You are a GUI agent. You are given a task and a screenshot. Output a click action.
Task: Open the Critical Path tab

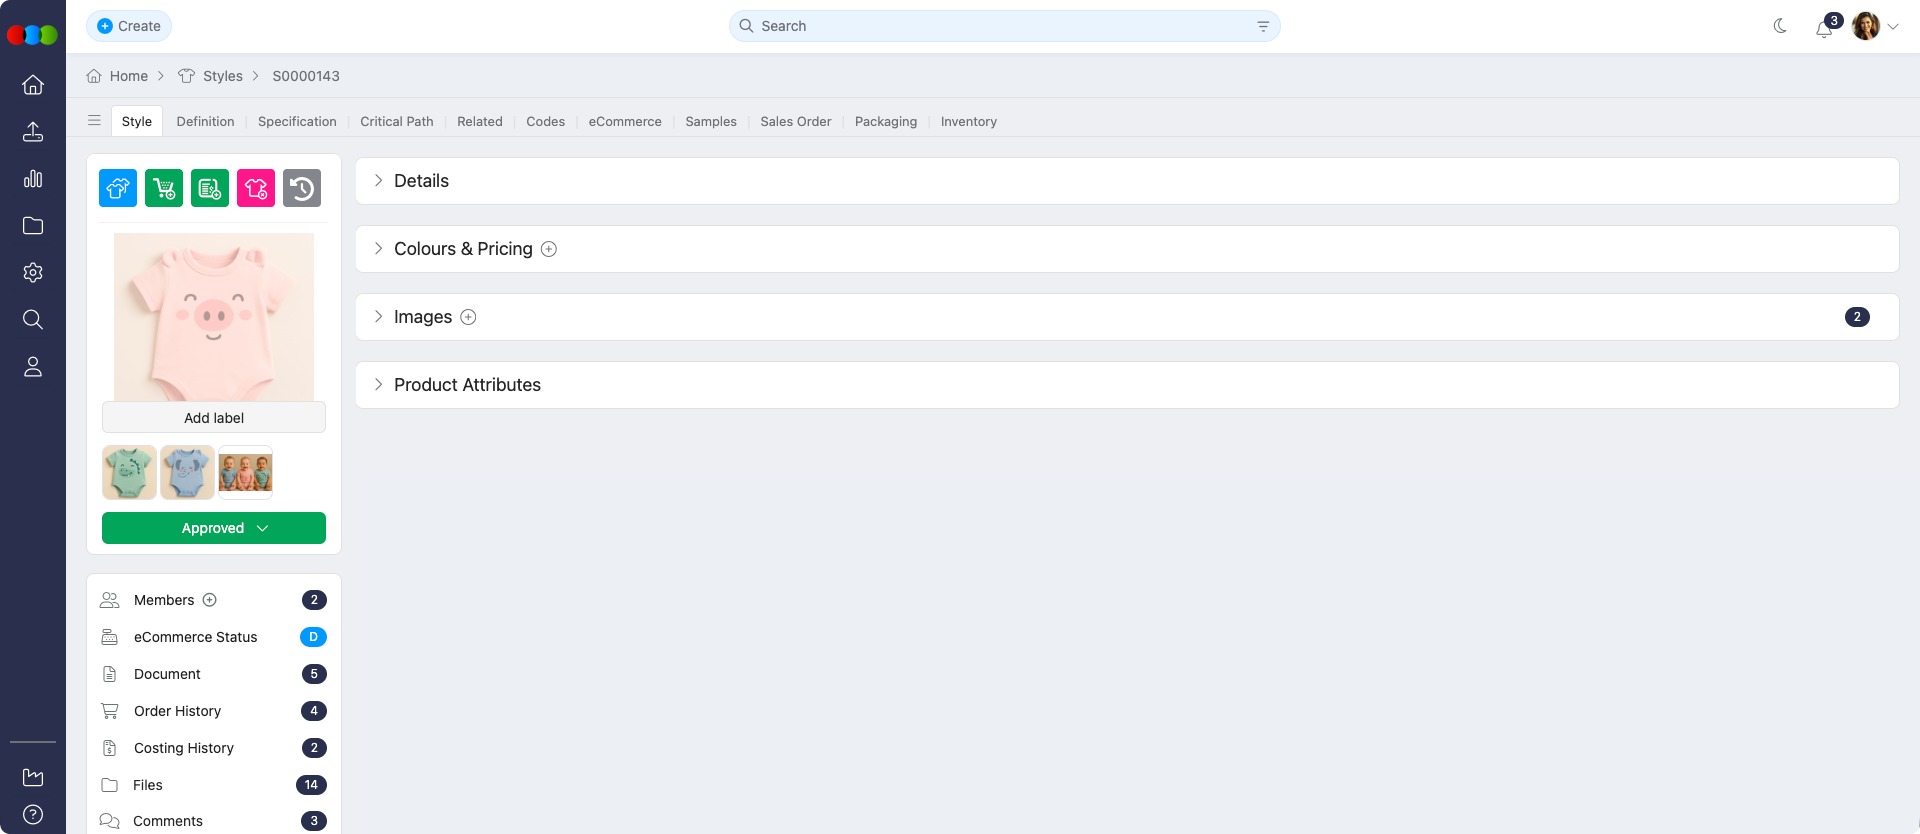point(397,121)
